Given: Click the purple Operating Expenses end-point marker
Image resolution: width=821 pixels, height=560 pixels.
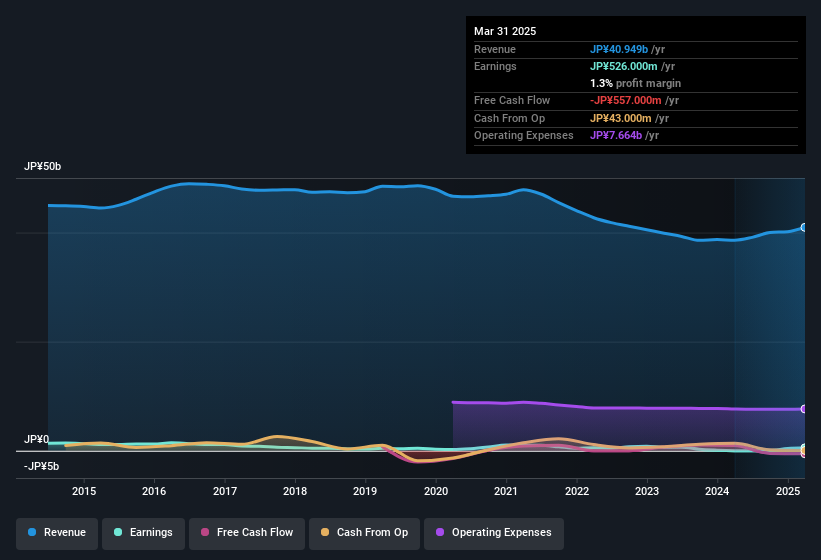Looking at the screenshot, I should pyautogui.click(x=804, y=409).
